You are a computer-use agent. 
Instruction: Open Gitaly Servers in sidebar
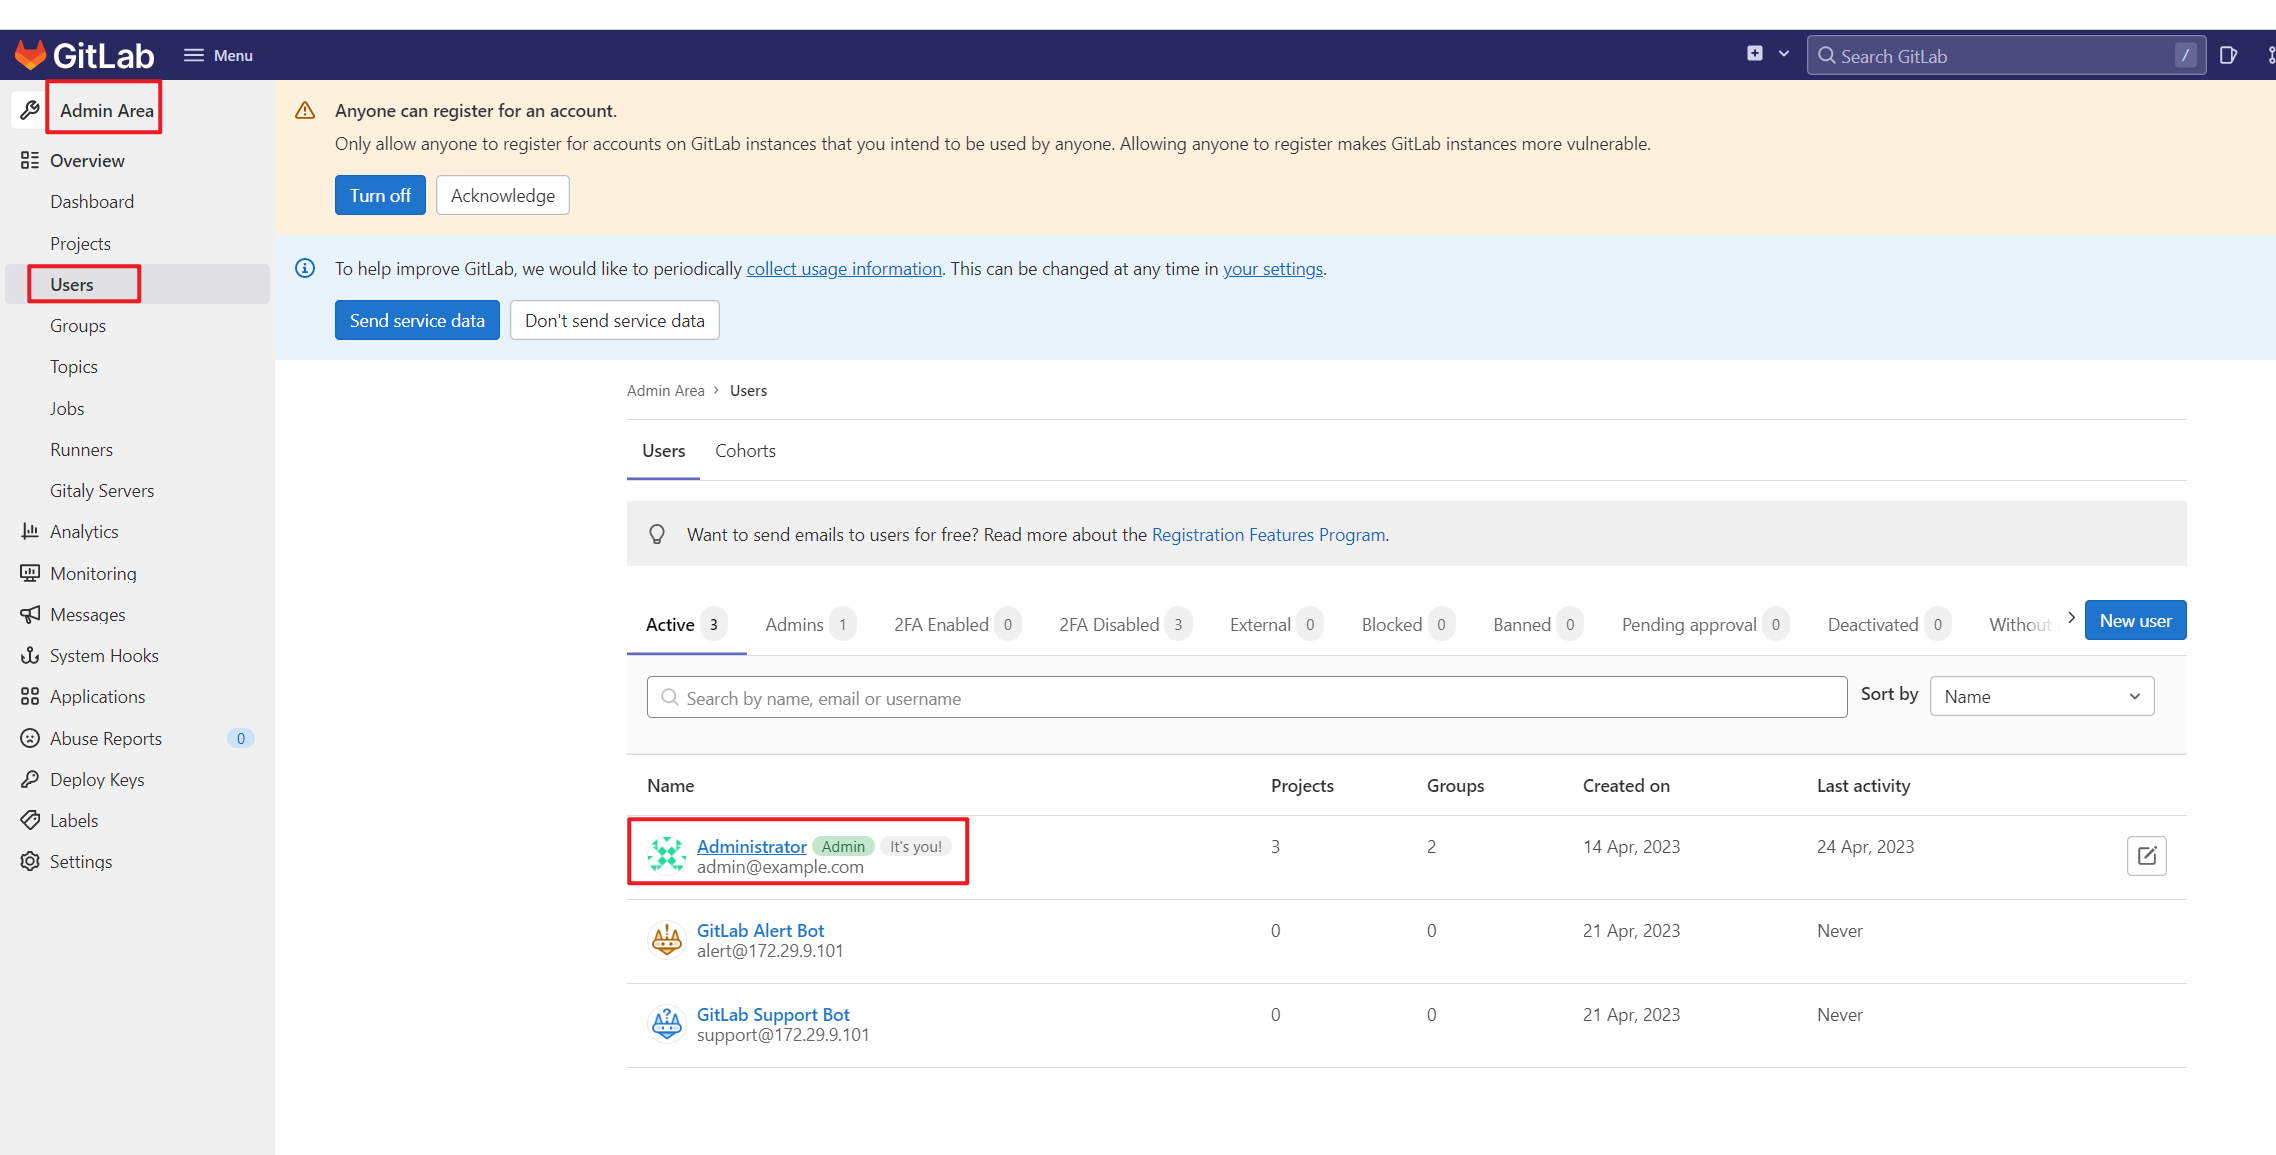(102, 490)
